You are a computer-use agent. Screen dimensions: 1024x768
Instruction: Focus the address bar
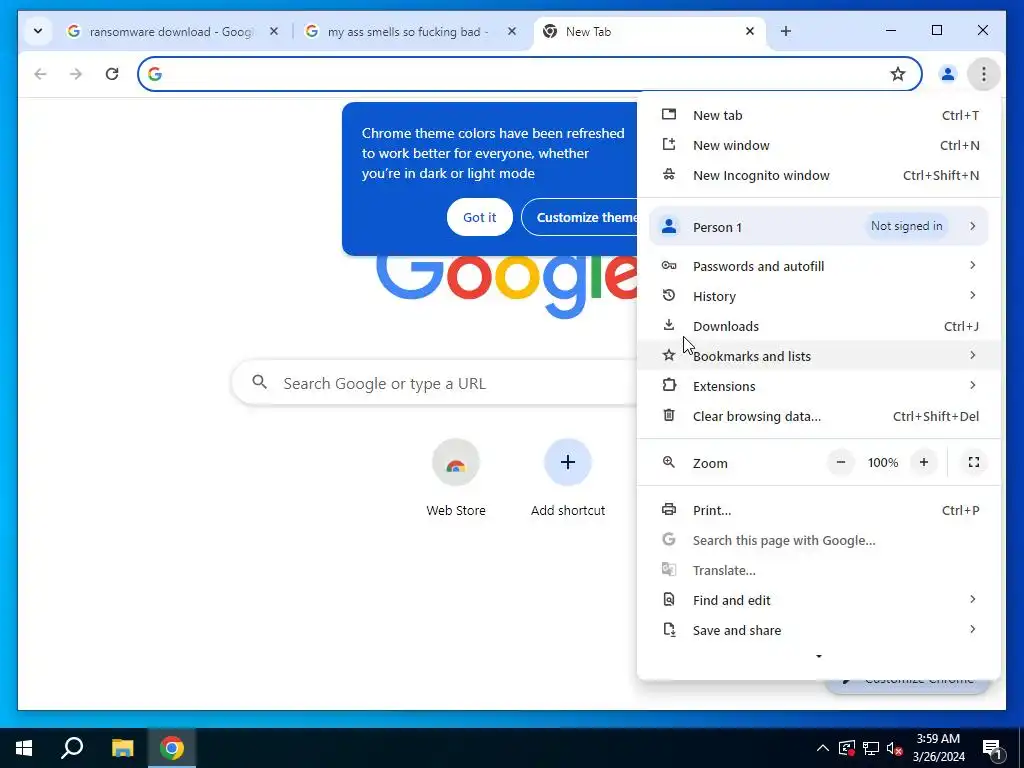point(529,74)
